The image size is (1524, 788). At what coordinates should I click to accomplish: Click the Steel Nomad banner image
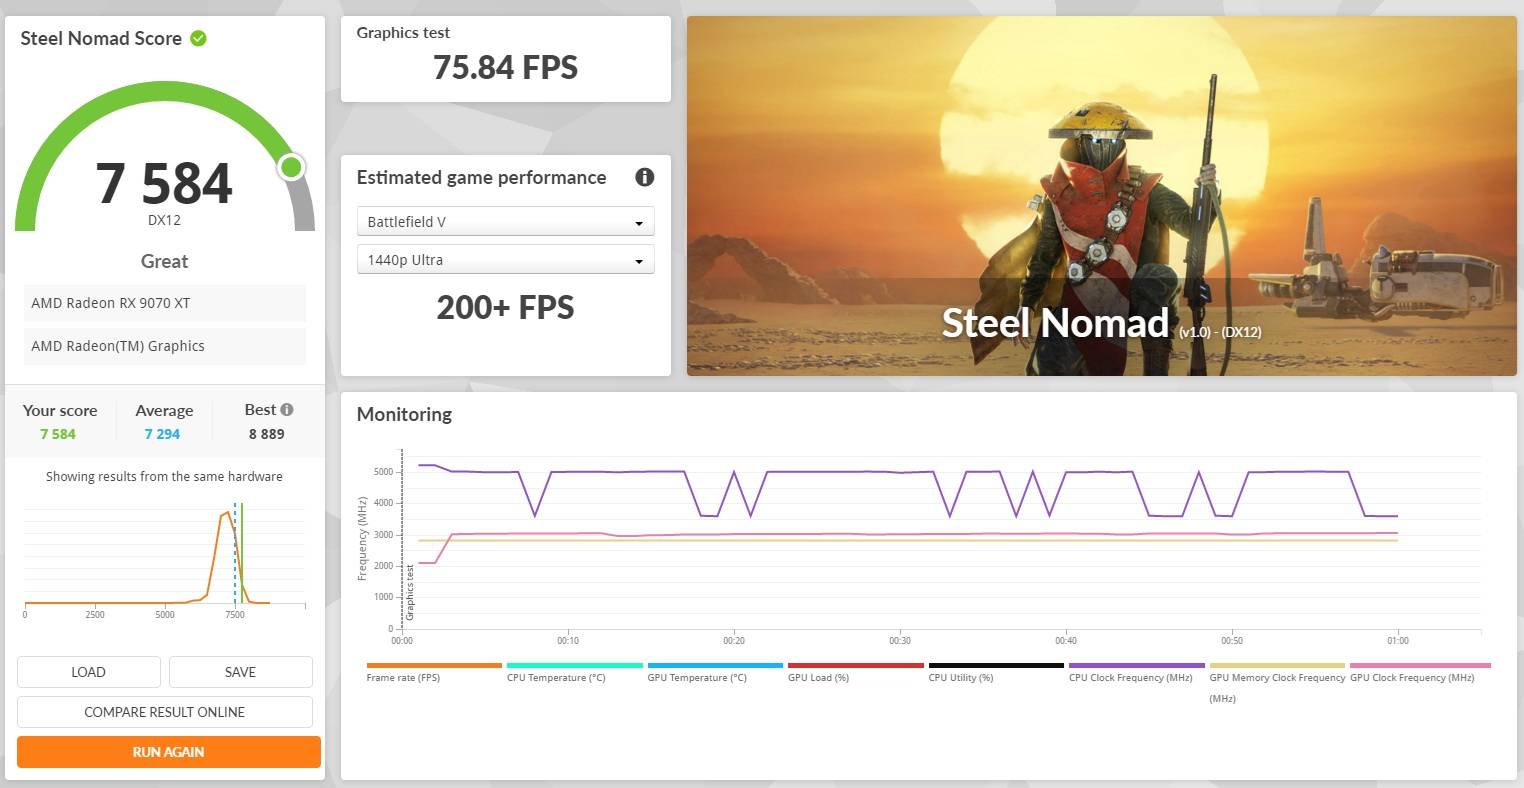tap(1101, 196)
